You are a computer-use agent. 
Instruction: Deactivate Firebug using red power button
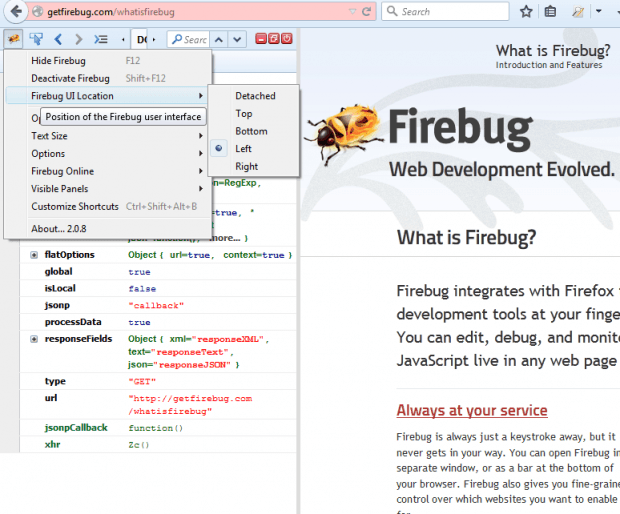(x=287, y=38)
